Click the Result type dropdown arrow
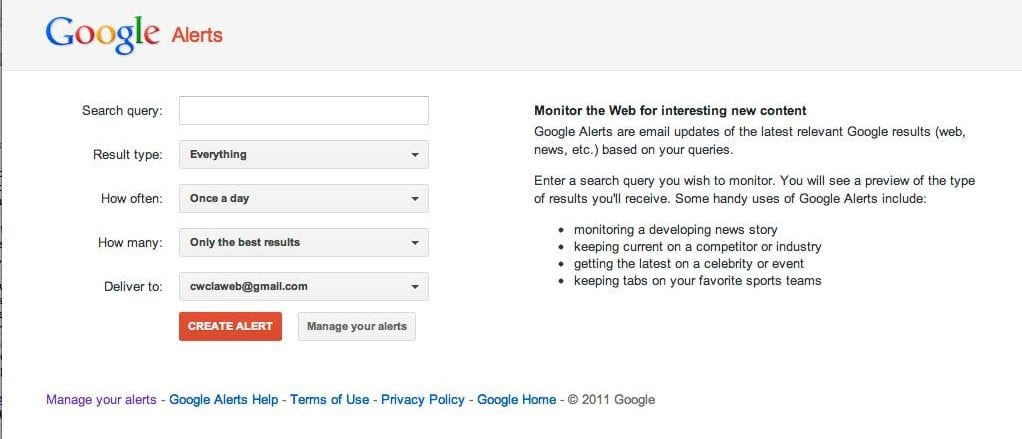The image size is (1022, 439). [x=415, y=155]
